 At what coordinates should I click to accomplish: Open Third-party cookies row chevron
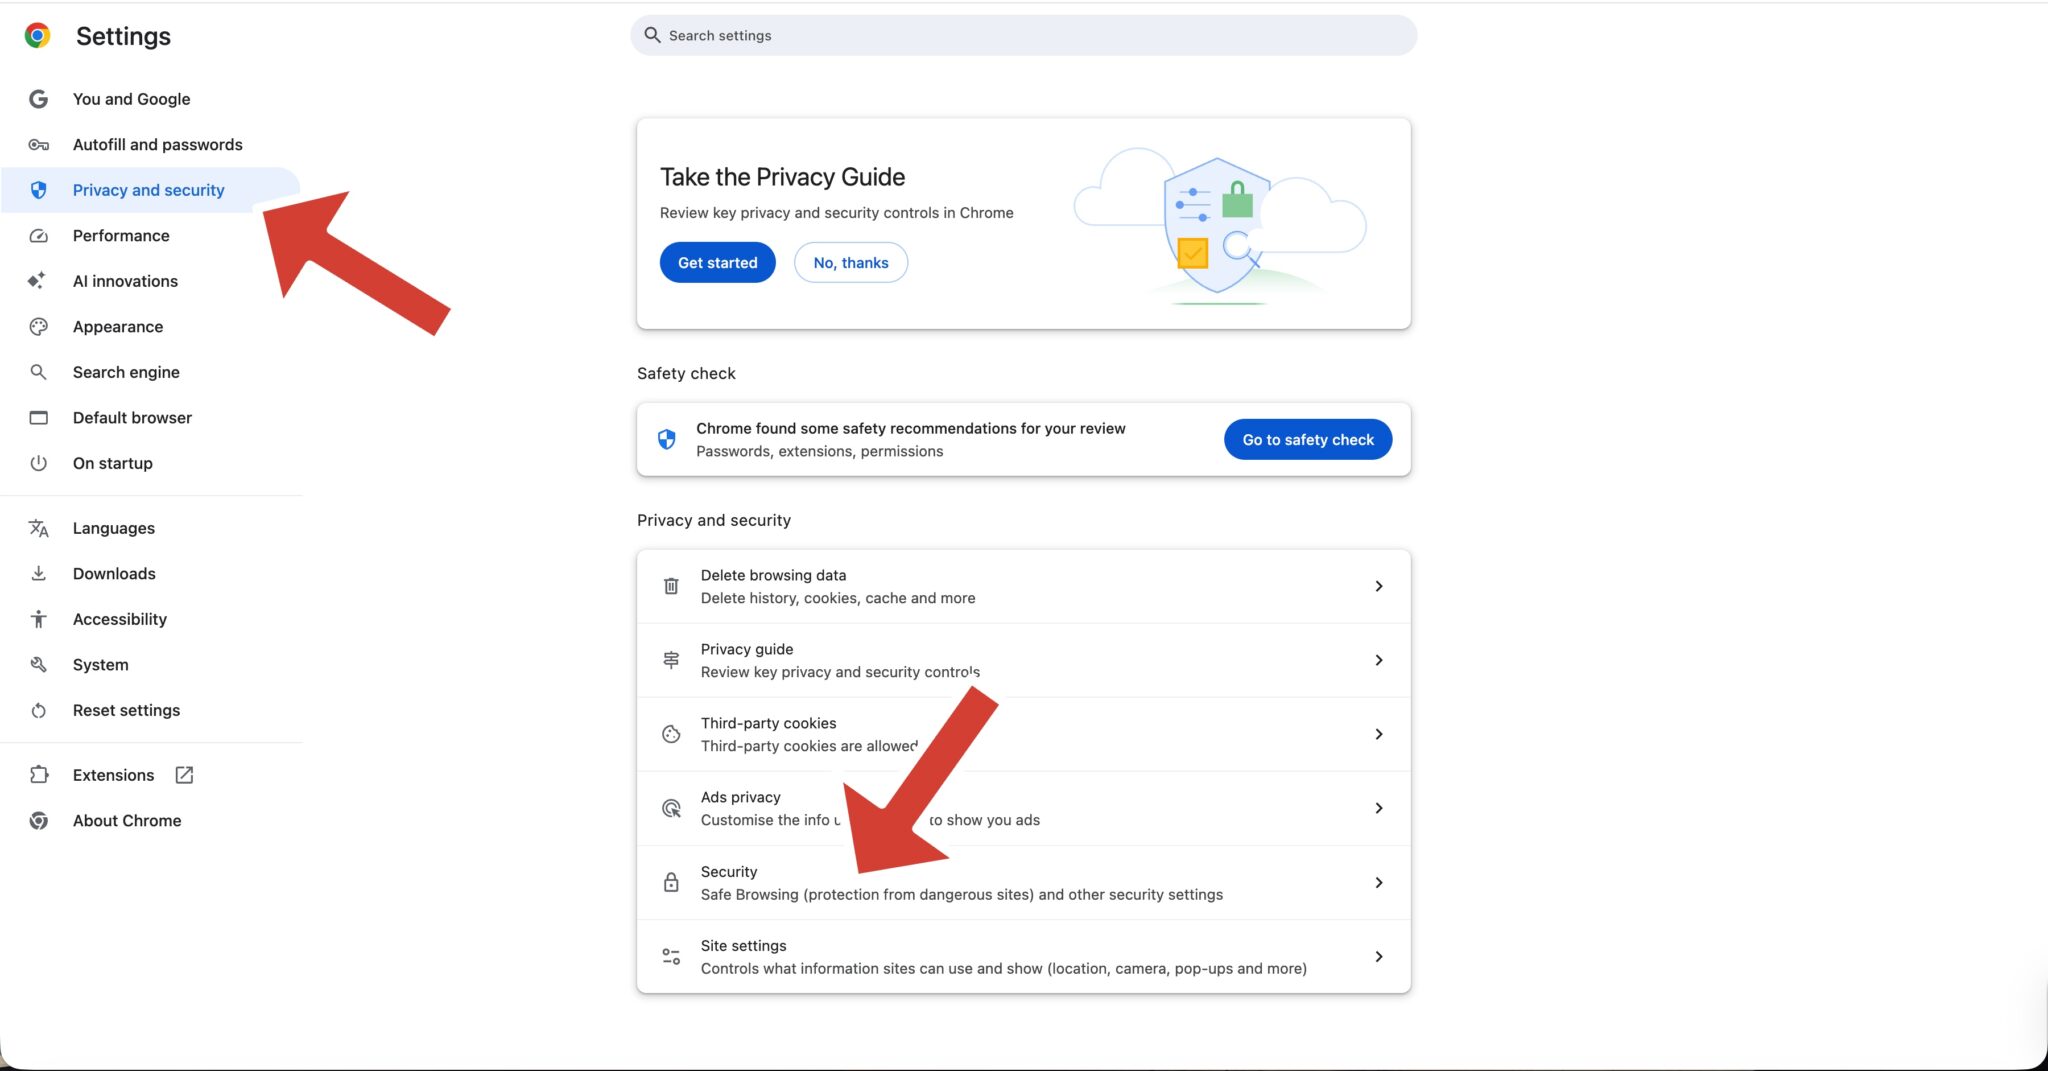click(1378, 734)
